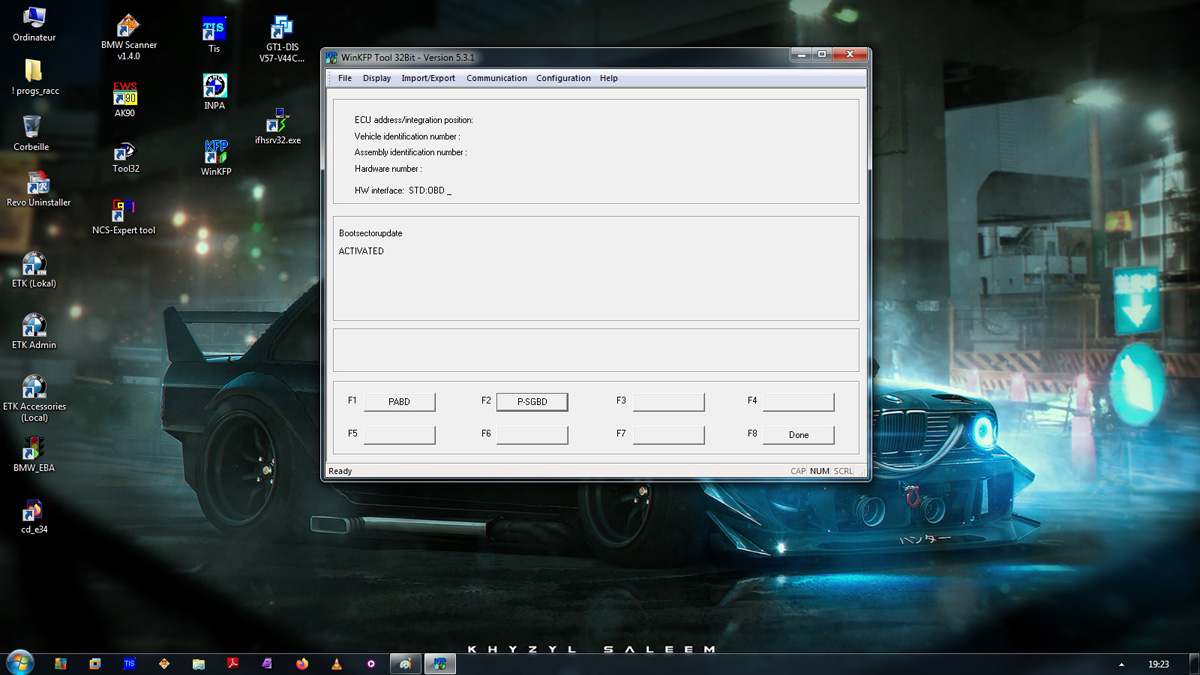This screenshot has height=675, width=1200.
Task: Open NCS-Expert tool shortcut
Action: point(124,217)
